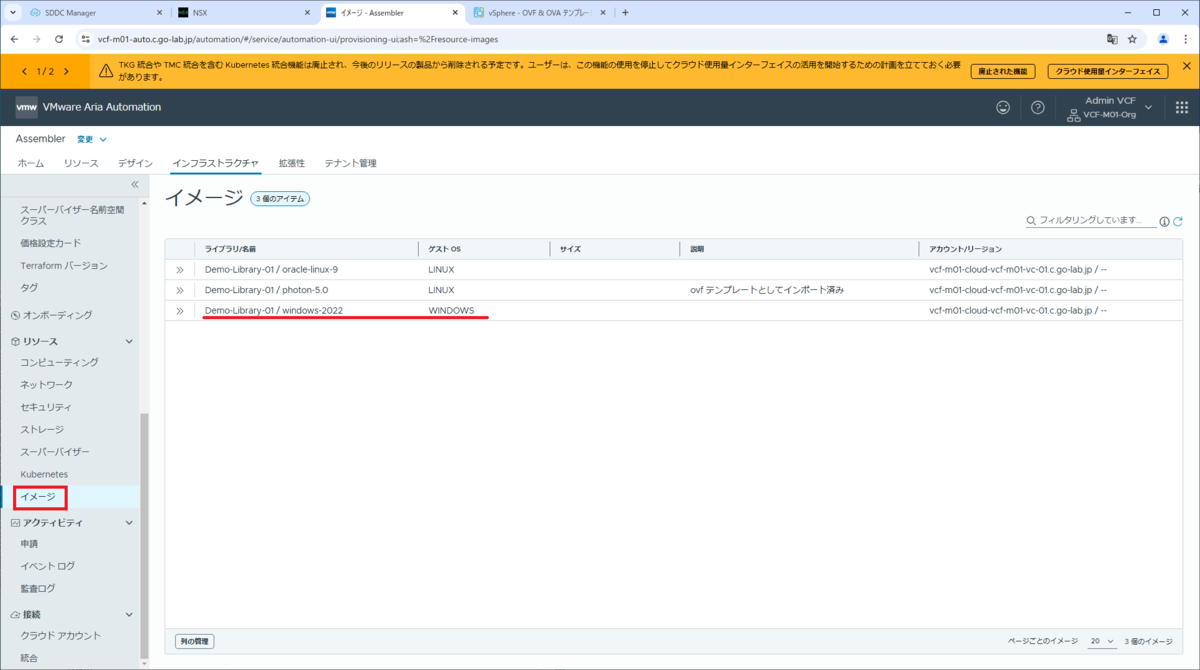Open the help question mark icon
This screenshot has width=1200, height=670.
[x=1038, y=107]
